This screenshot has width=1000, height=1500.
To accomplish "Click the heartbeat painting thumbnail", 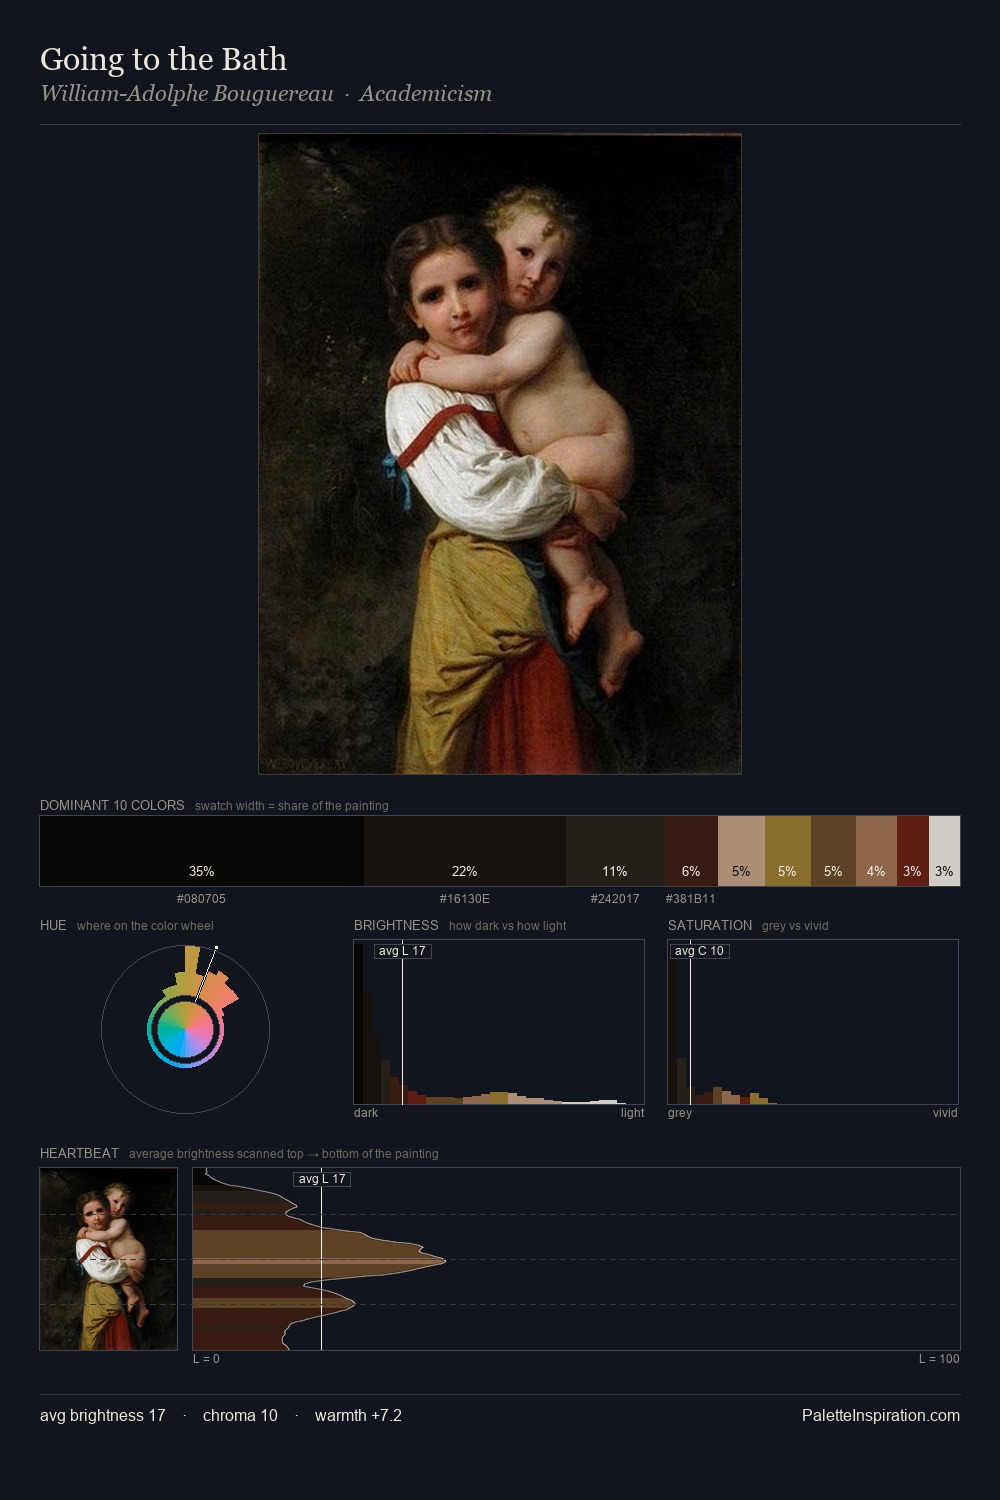I will pos(108,1259).
